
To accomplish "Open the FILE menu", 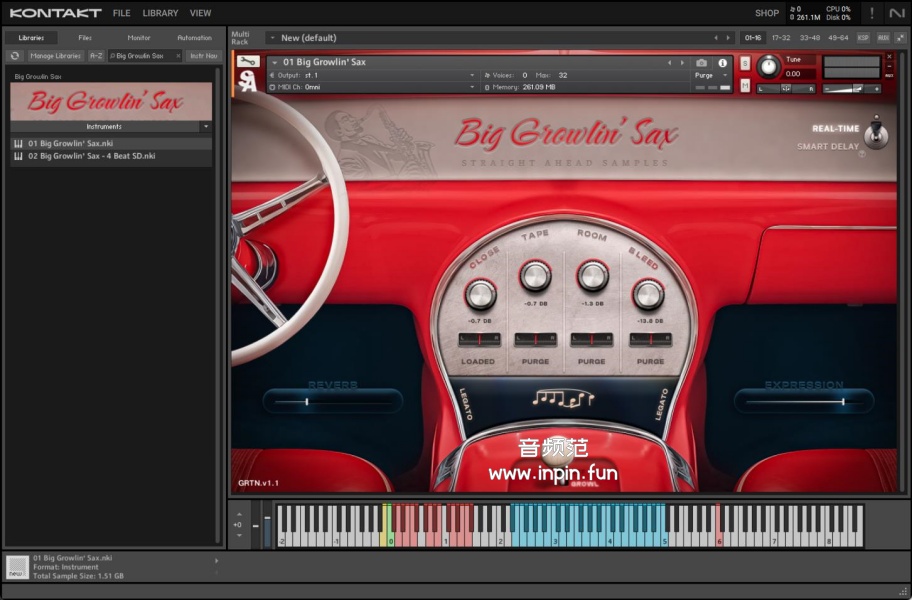I will (x=122, y=13).
